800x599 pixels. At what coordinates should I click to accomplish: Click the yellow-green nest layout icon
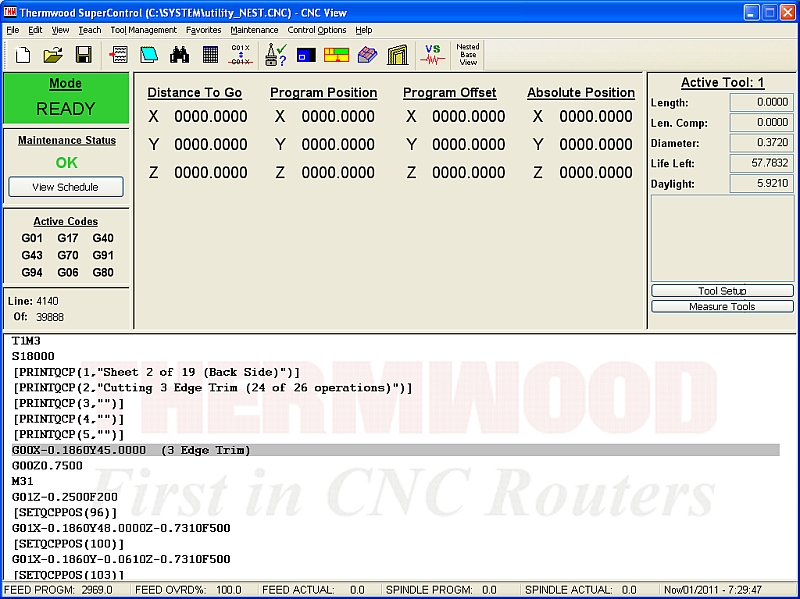[x=336, y=55]
